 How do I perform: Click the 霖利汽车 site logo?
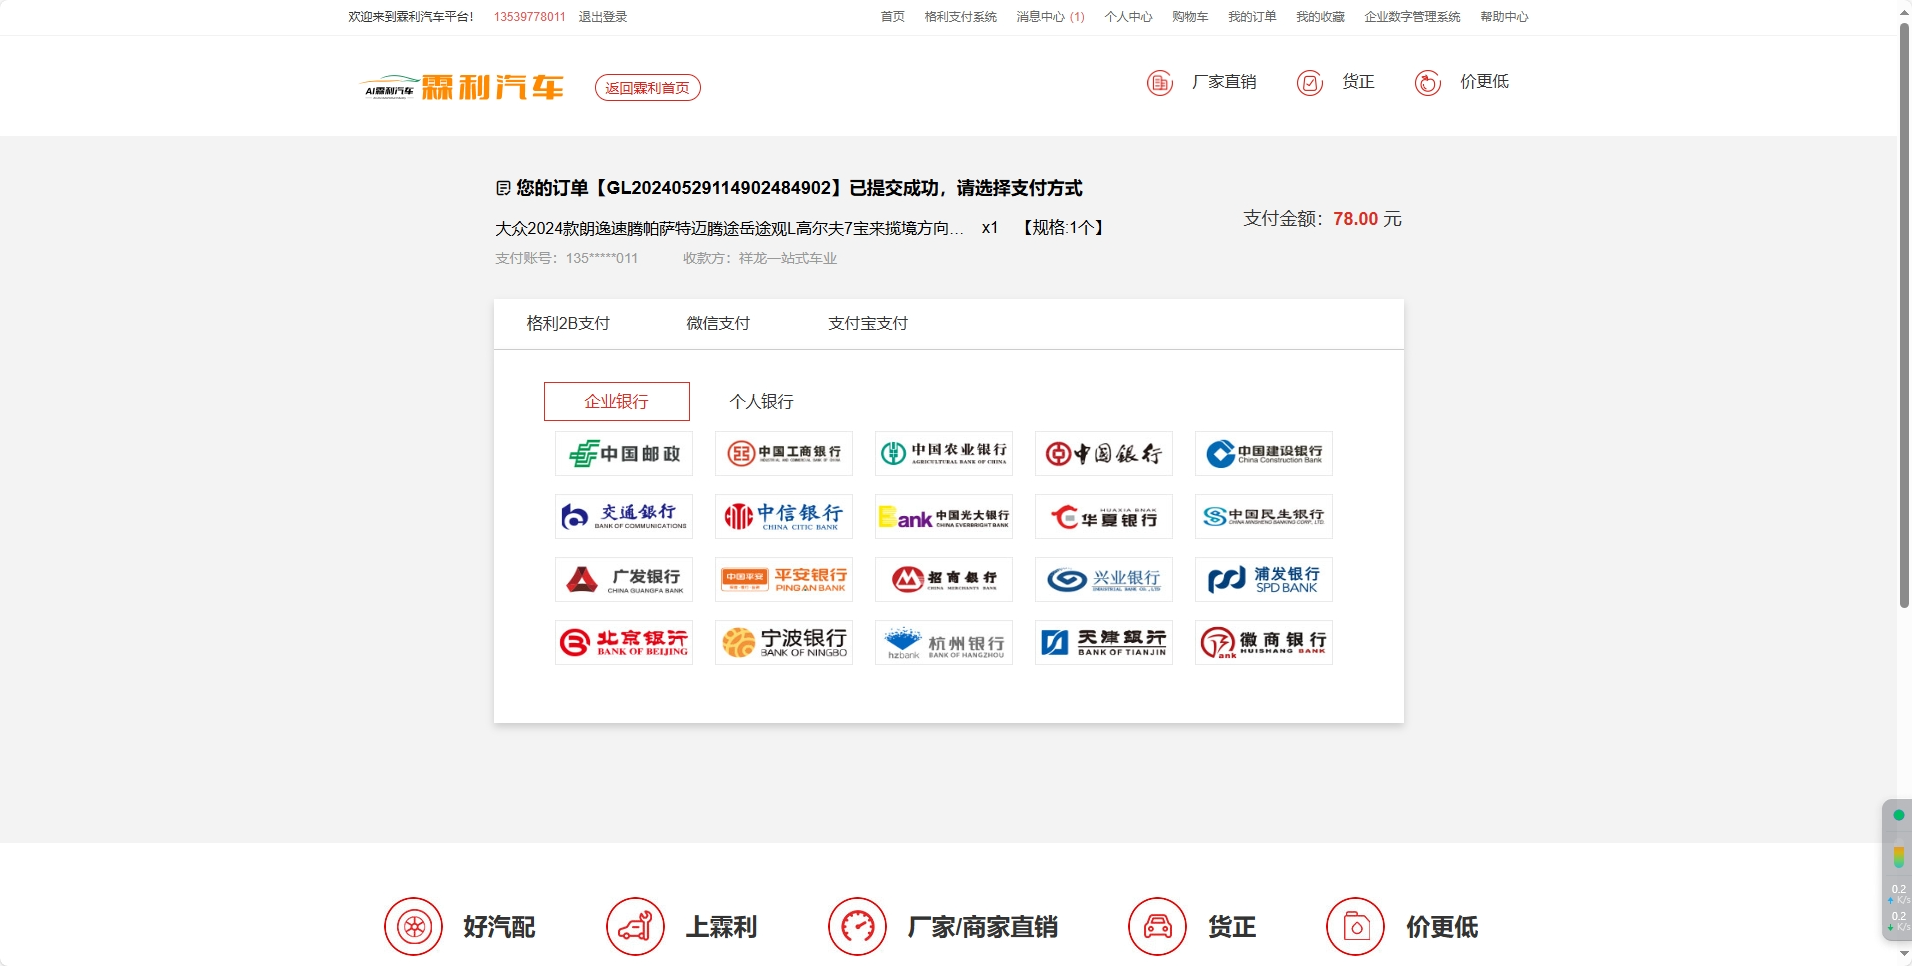(x=462, y=87)
